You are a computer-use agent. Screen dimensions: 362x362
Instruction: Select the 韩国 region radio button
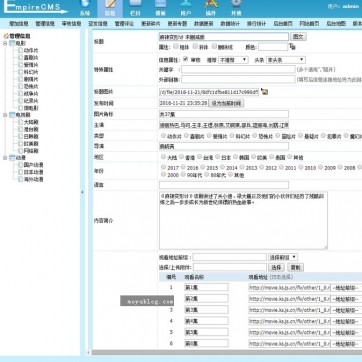(x=236, y=156)
